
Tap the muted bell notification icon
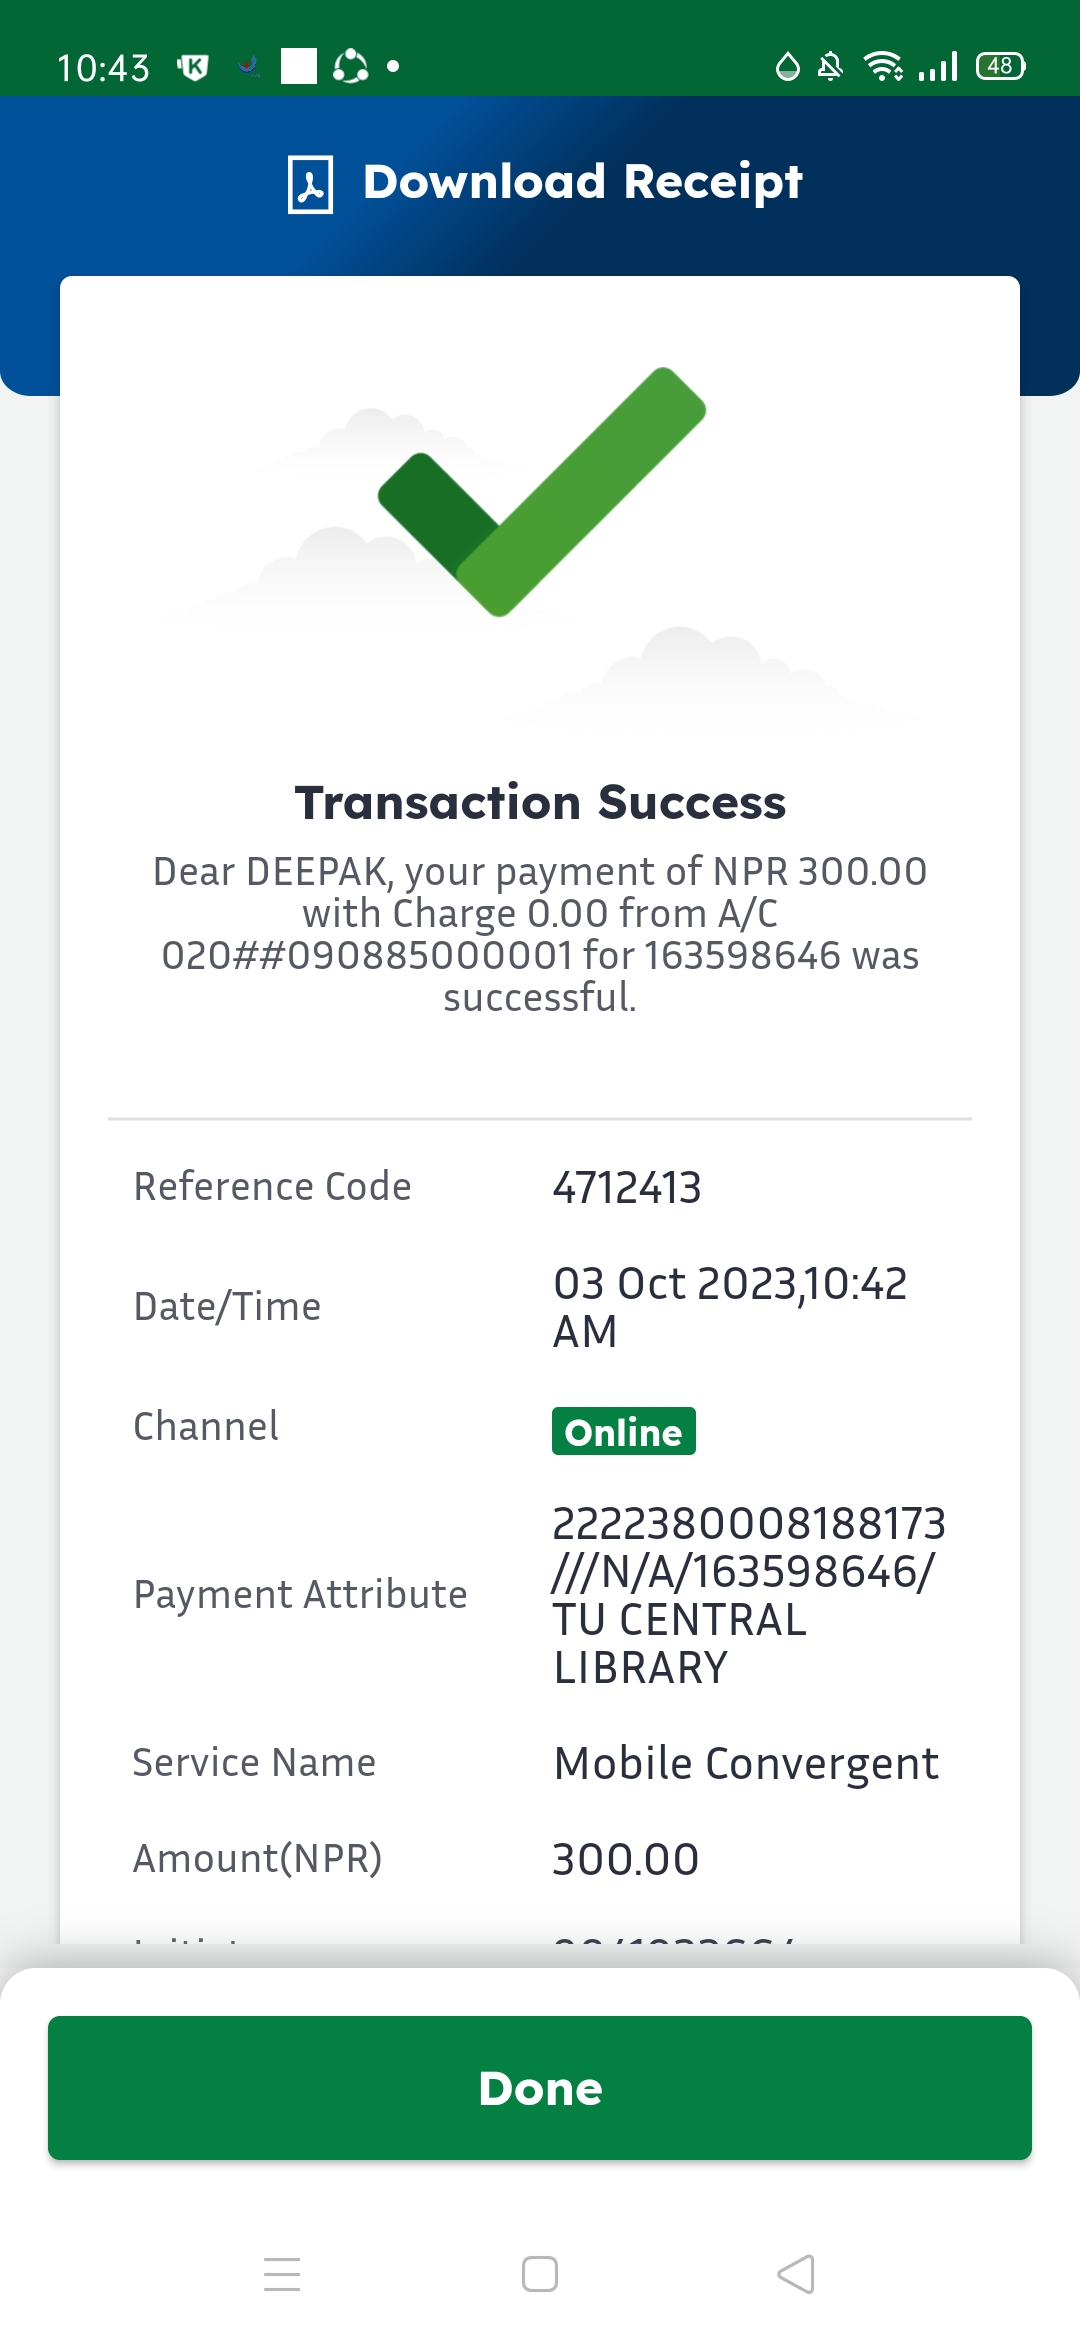tap(830, 67)
